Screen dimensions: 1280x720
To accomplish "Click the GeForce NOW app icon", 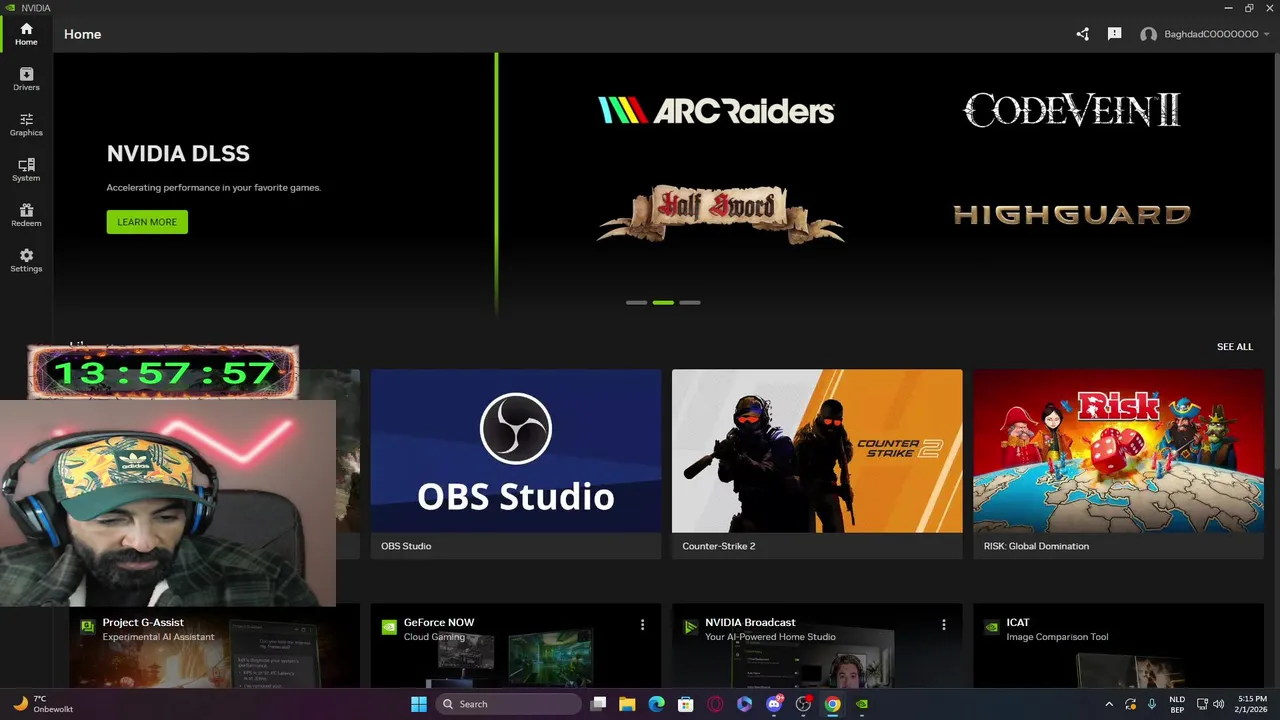I will 389,628.
